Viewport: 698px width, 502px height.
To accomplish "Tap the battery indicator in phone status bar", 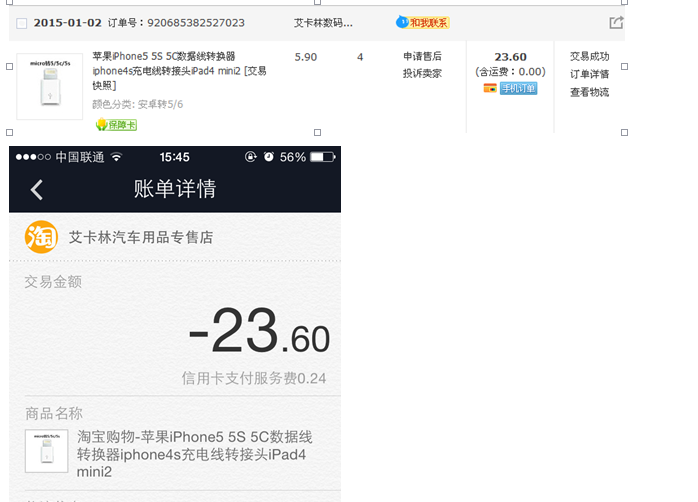I will tap(322, 157).
